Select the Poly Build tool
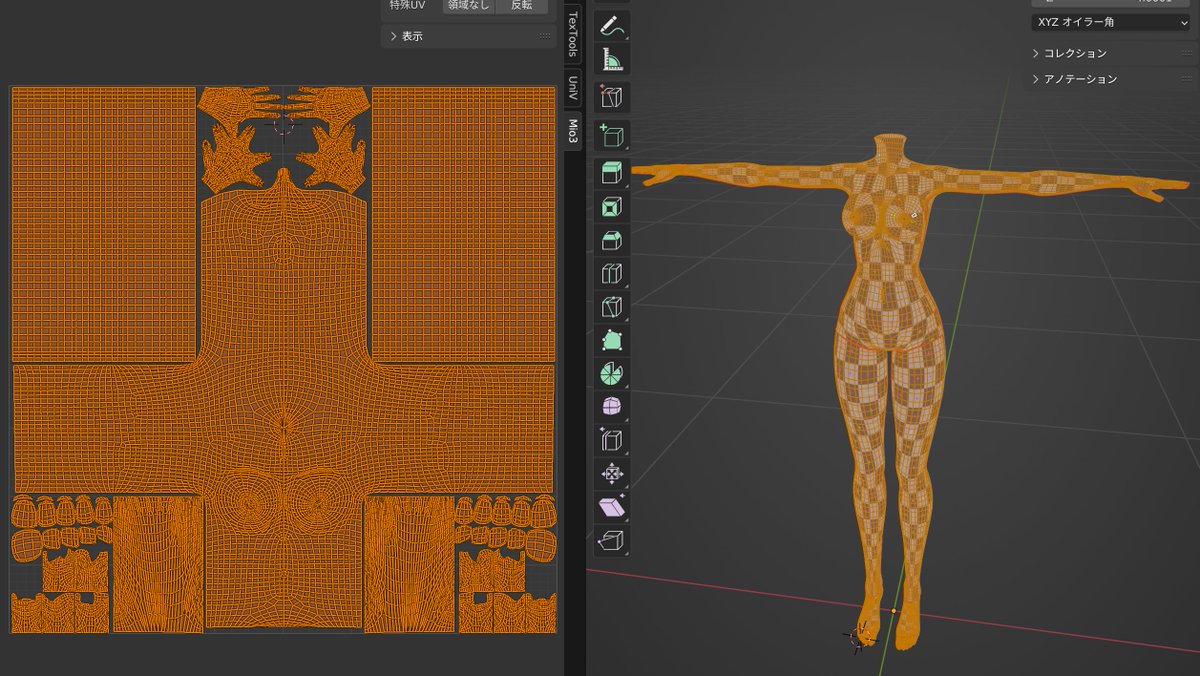The image size is (1200, 676). click(612, 341)
